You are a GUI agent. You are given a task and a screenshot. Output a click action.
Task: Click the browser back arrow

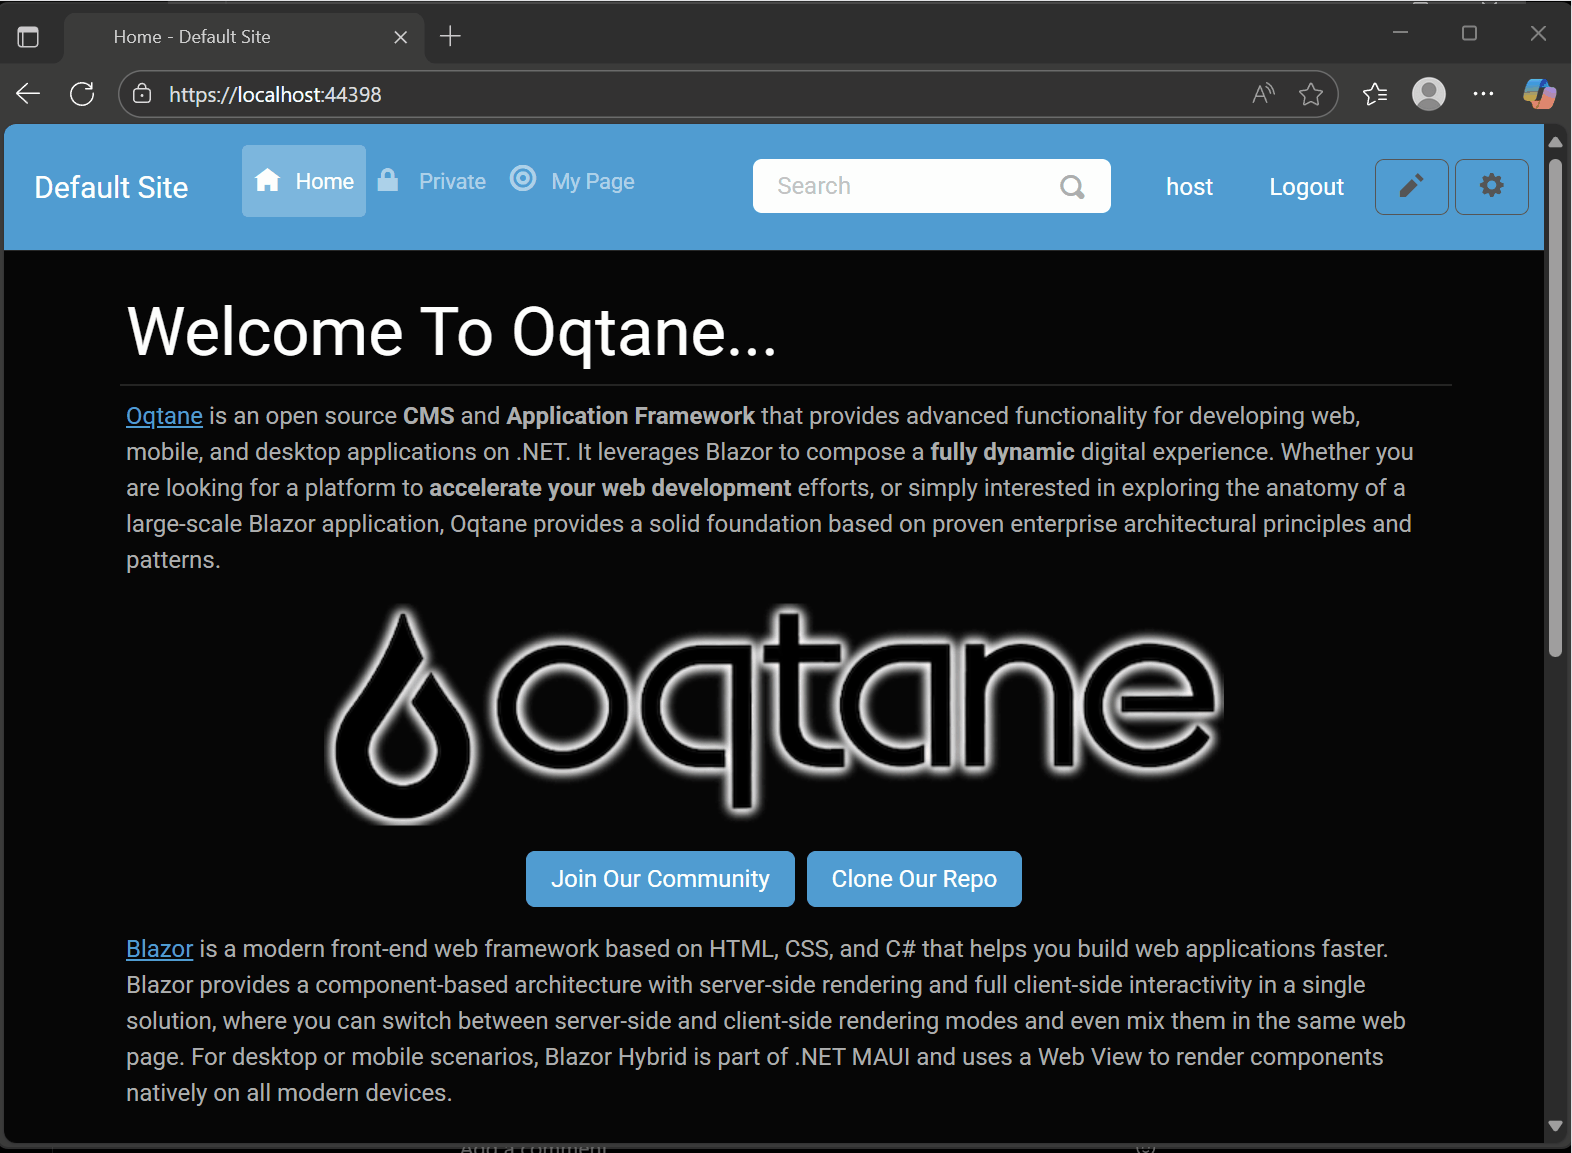pos(28,94)
